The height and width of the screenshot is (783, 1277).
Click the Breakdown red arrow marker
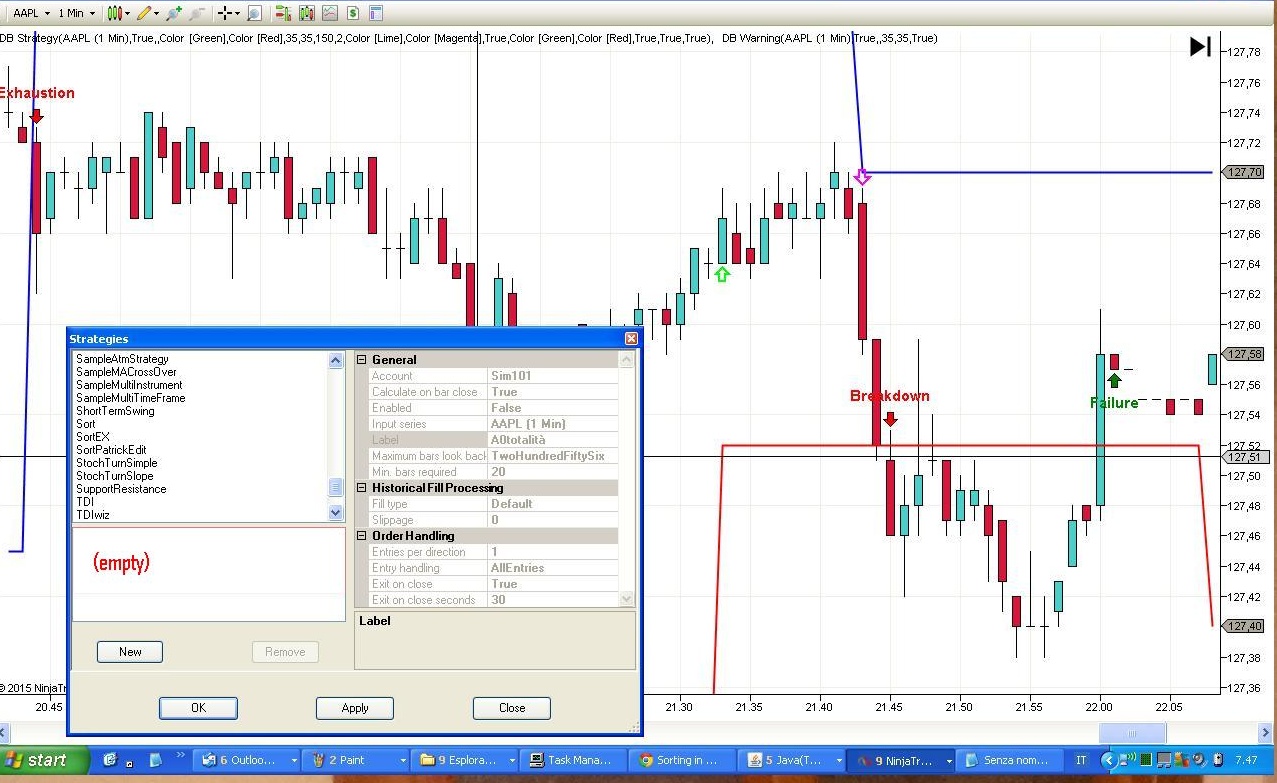(x=890, y=419)
